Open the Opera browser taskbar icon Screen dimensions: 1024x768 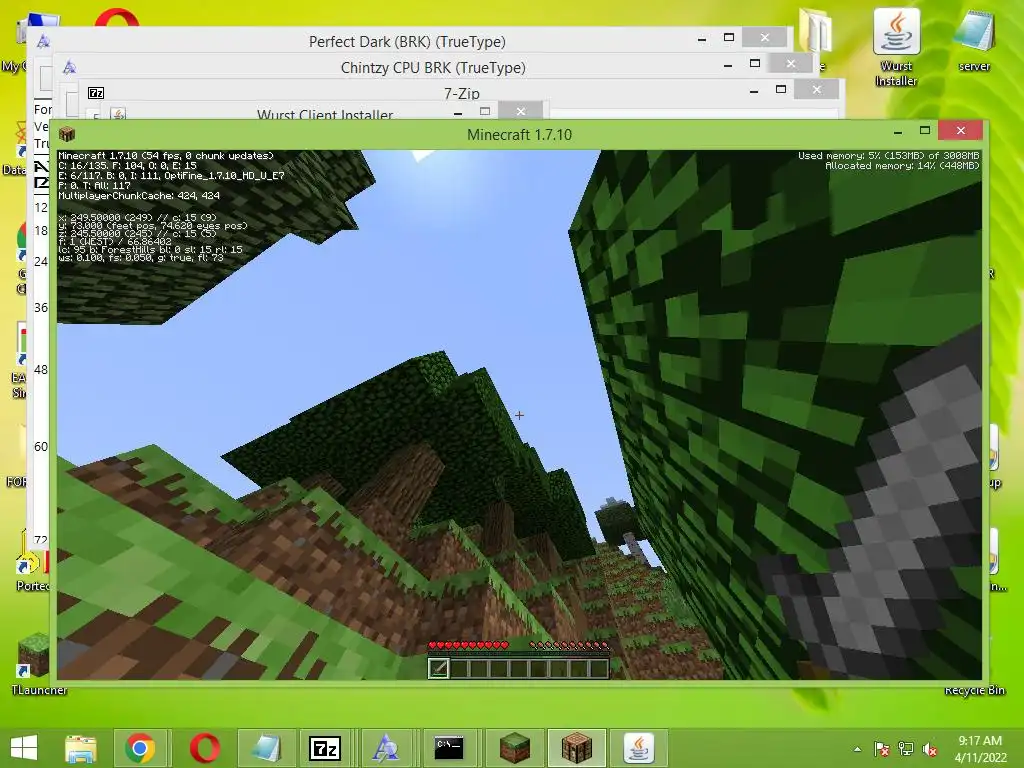click(204, 748)
